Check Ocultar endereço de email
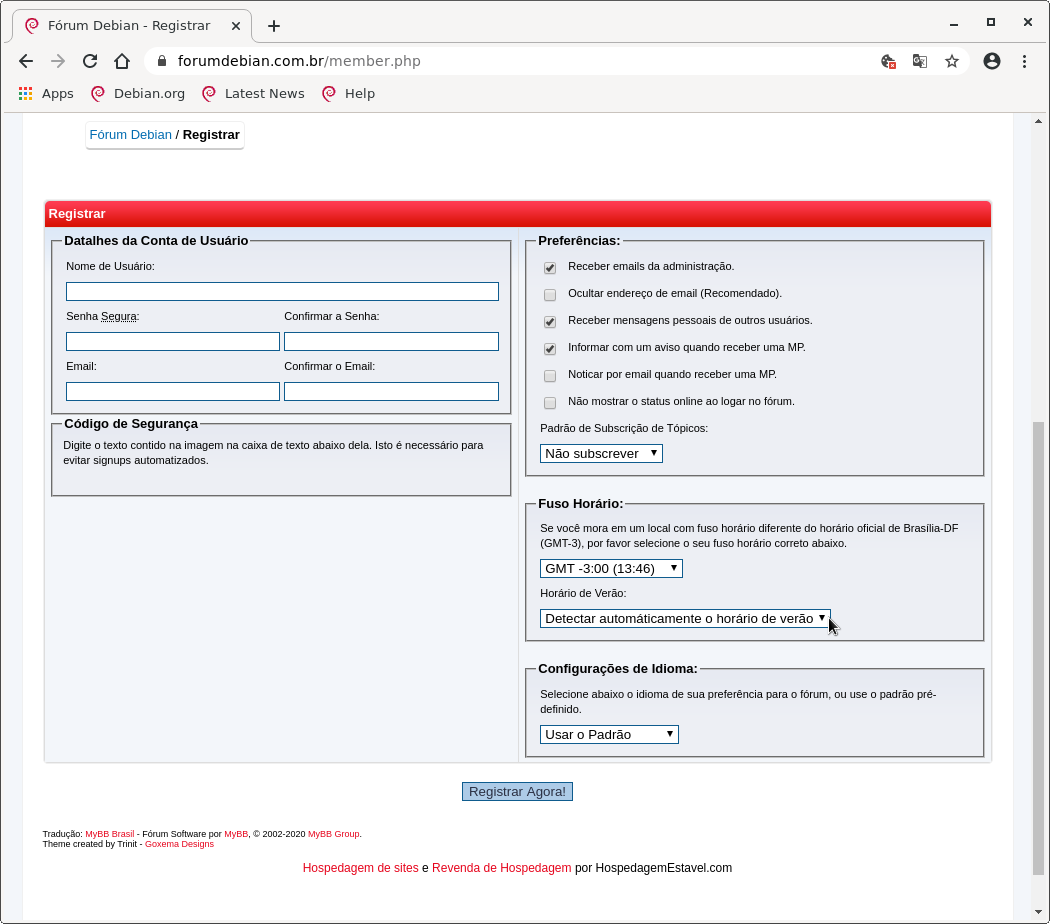1050x924 pixels. (550, 295)
